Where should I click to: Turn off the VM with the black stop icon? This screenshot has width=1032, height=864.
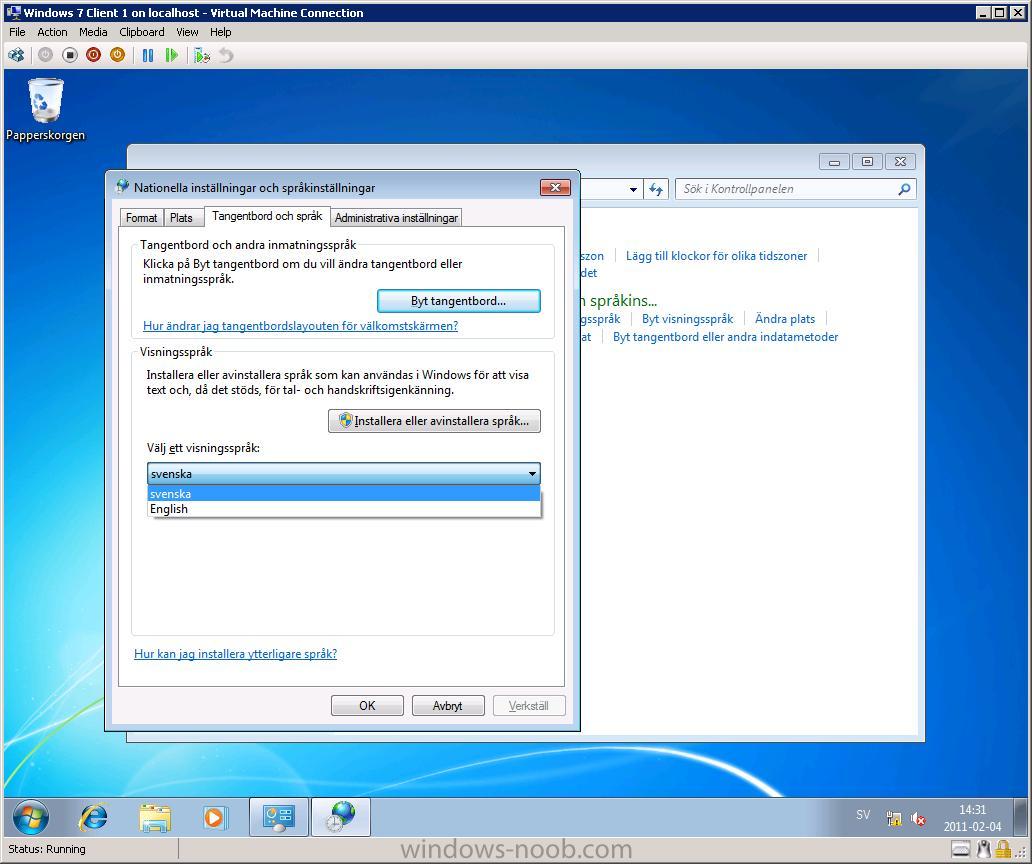point(69,55)
